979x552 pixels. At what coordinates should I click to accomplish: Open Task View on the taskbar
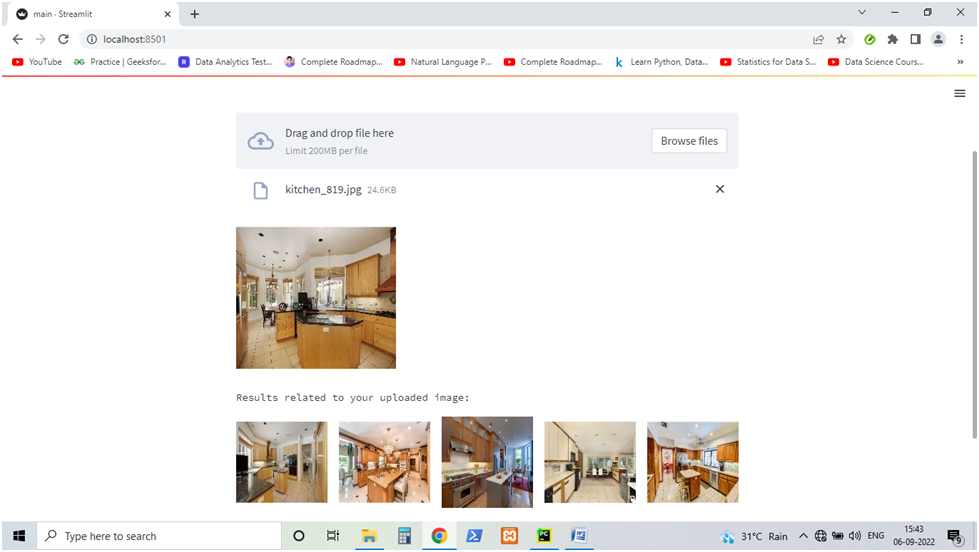tap(333, 536)
